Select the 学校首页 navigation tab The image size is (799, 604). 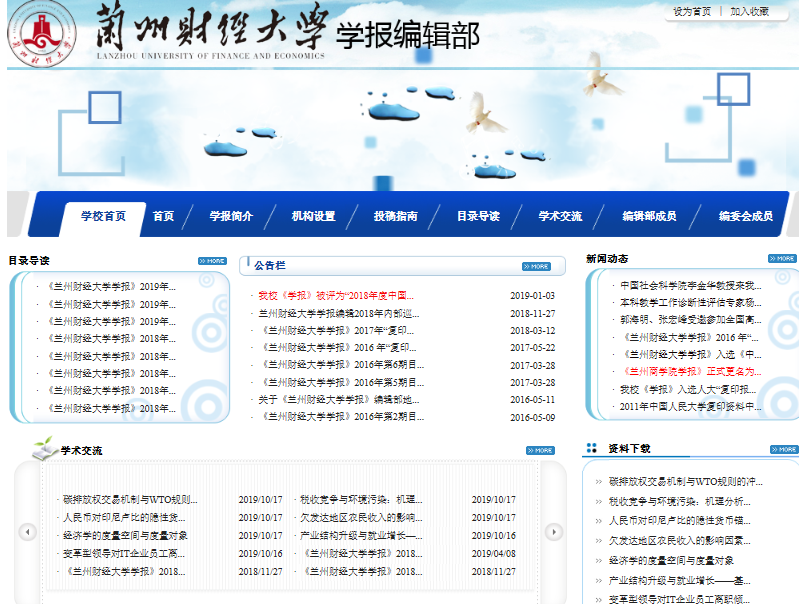(104, 216)
